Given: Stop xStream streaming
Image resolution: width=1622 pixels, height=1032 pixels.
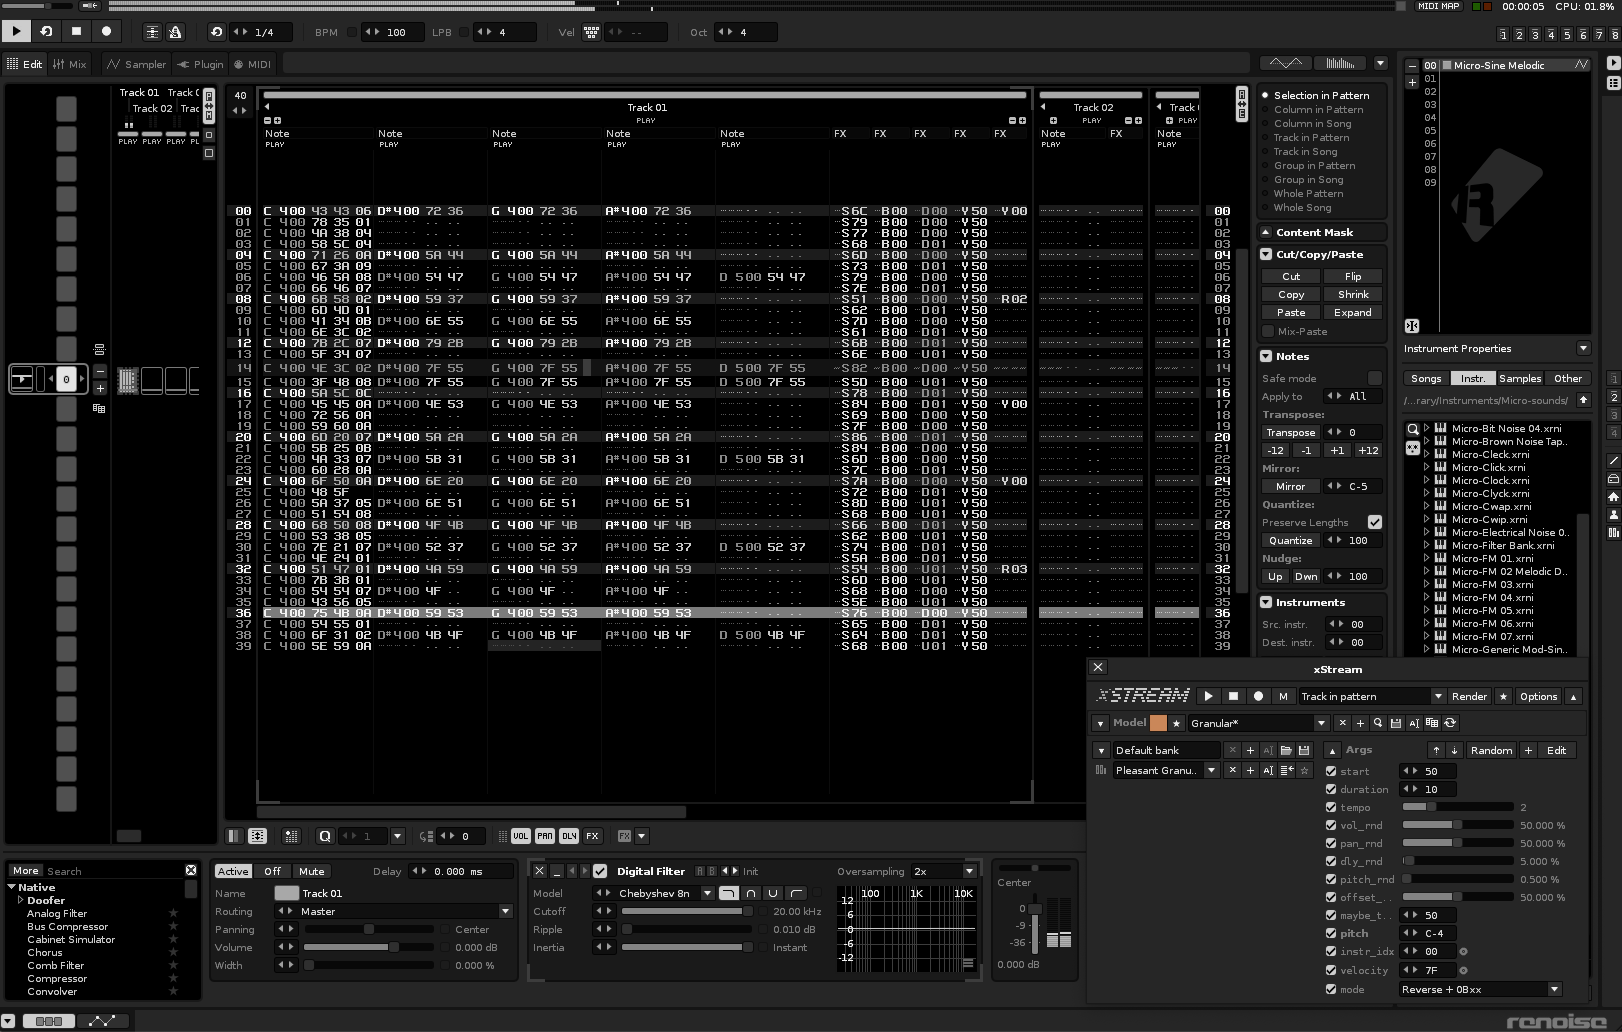Looking at the screenshot, I should click(1233, 696).
